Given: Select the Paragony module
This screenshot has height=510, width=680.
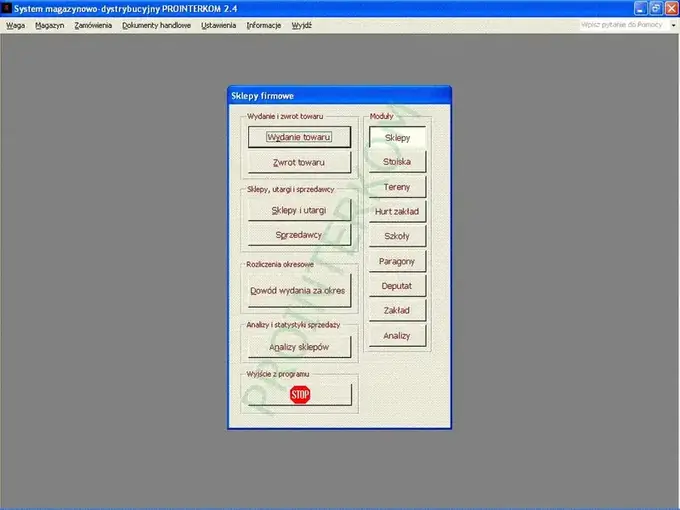Looking at the screenshot, I should (x=397, y=261).
